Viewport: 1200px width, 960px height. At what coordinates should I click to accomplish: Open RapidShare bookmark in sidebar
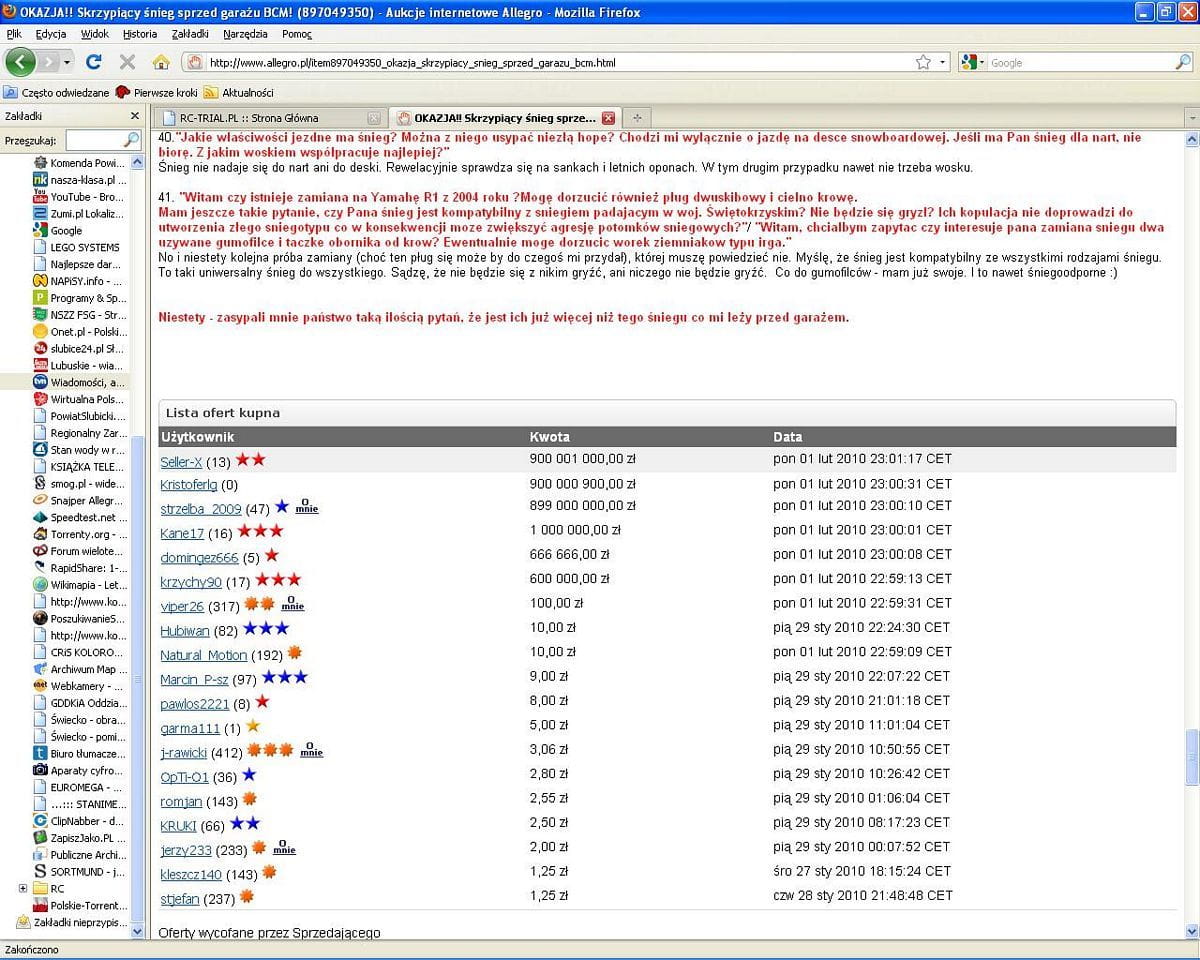80,568
